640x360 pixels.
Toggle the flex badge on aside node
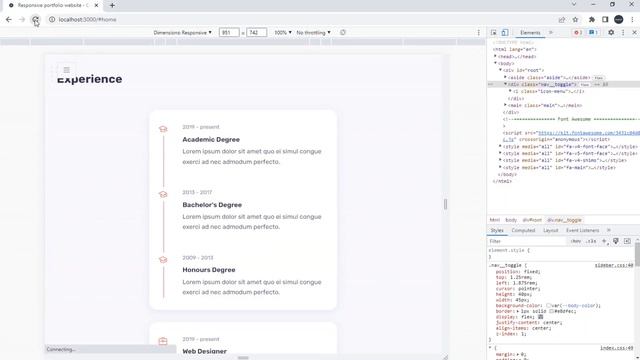(x=599, y=78)
